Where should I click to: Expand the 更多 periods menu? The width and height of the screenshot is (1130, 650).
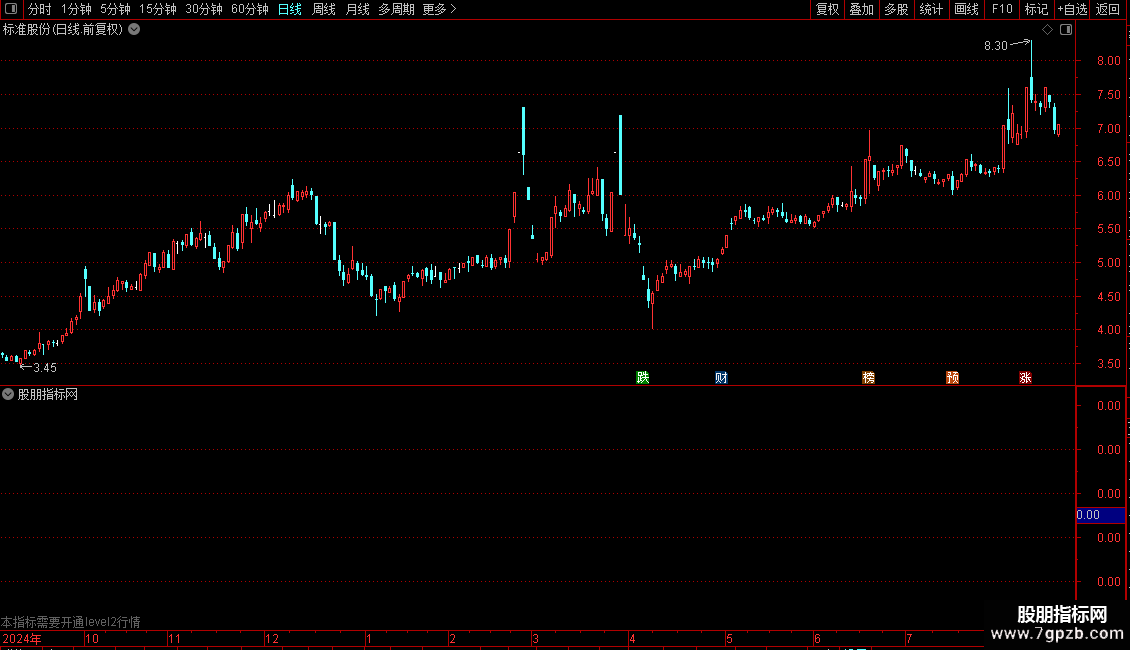(x=440, y=9)
